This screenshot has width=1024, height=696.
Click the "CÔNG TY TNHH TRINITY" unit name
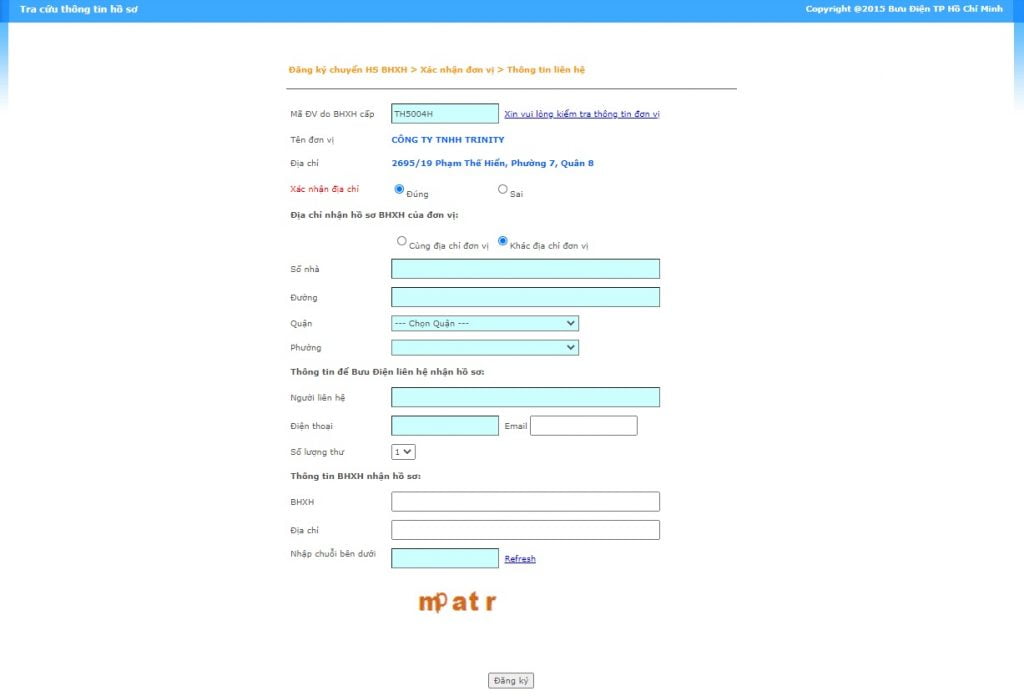(447, 140)
